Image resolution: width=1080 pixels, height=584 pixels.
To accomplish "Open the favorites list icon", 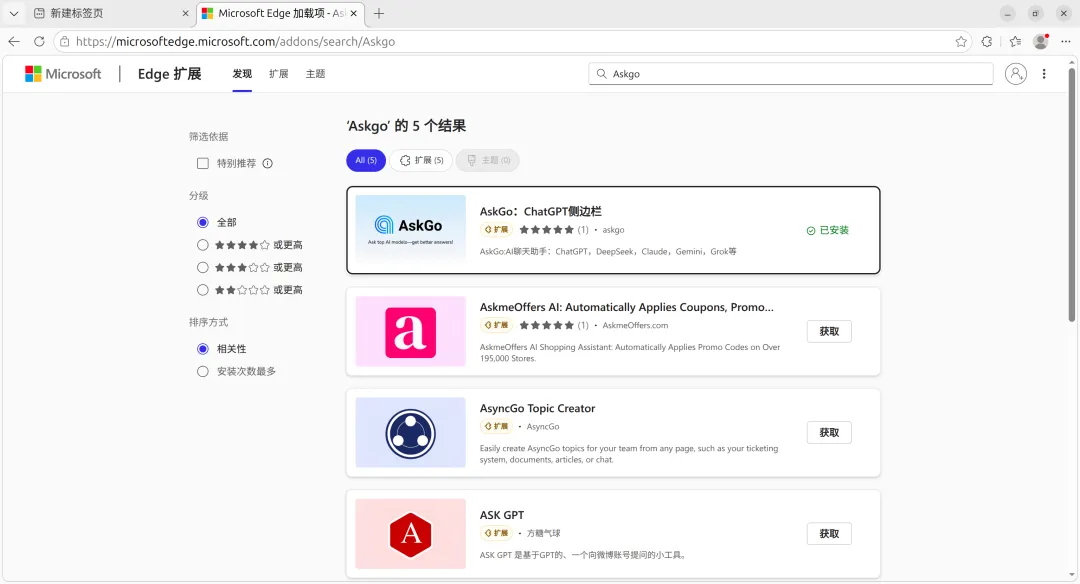I will point(1015,41).
